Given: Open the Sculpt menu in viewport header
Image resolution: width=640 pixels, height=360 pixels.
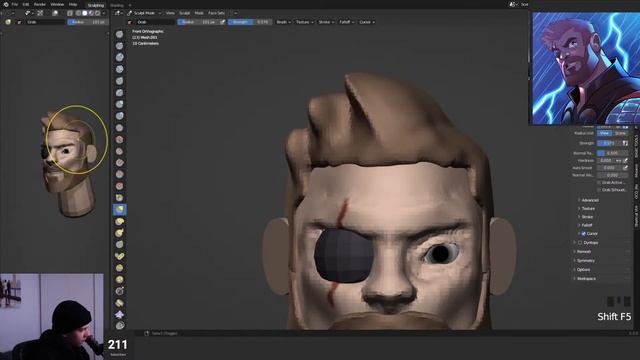Looking at the screenshot, I should (x=184, y=13).
